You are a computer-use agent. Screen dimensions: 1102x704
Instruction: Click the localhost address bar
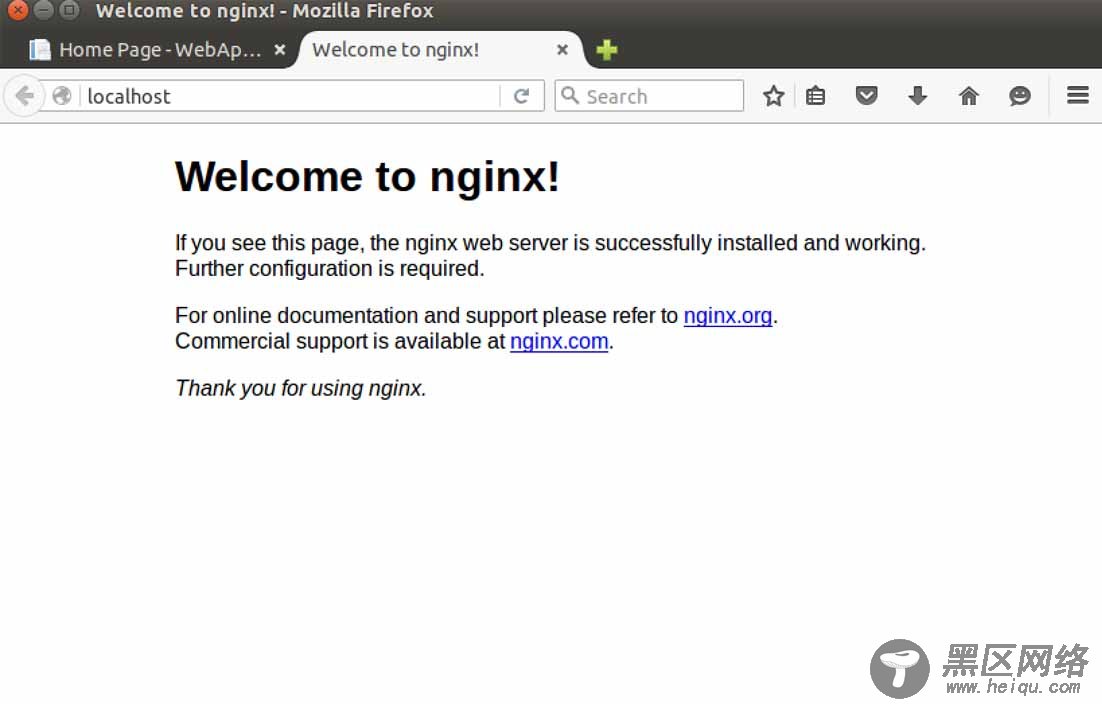coord(292,96)
